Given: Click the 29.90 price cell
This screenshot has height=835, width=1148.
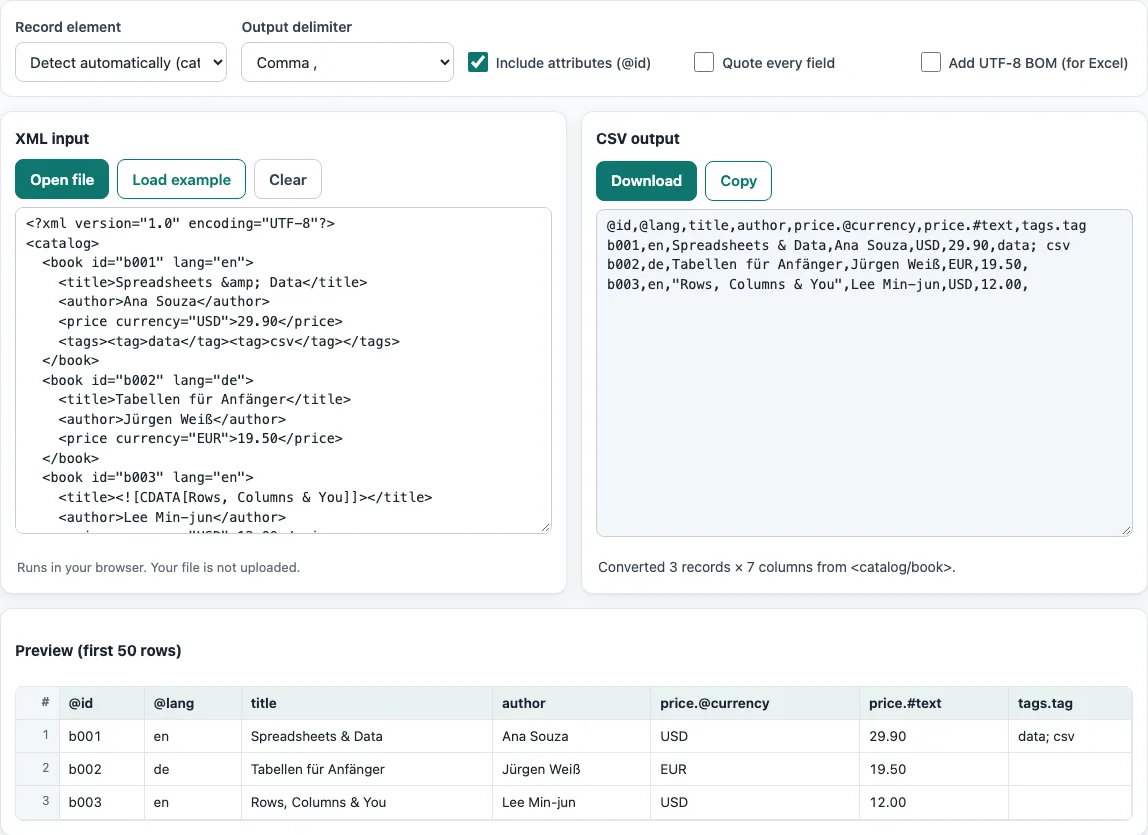Looking at the screenshot, I should point(935,736).
